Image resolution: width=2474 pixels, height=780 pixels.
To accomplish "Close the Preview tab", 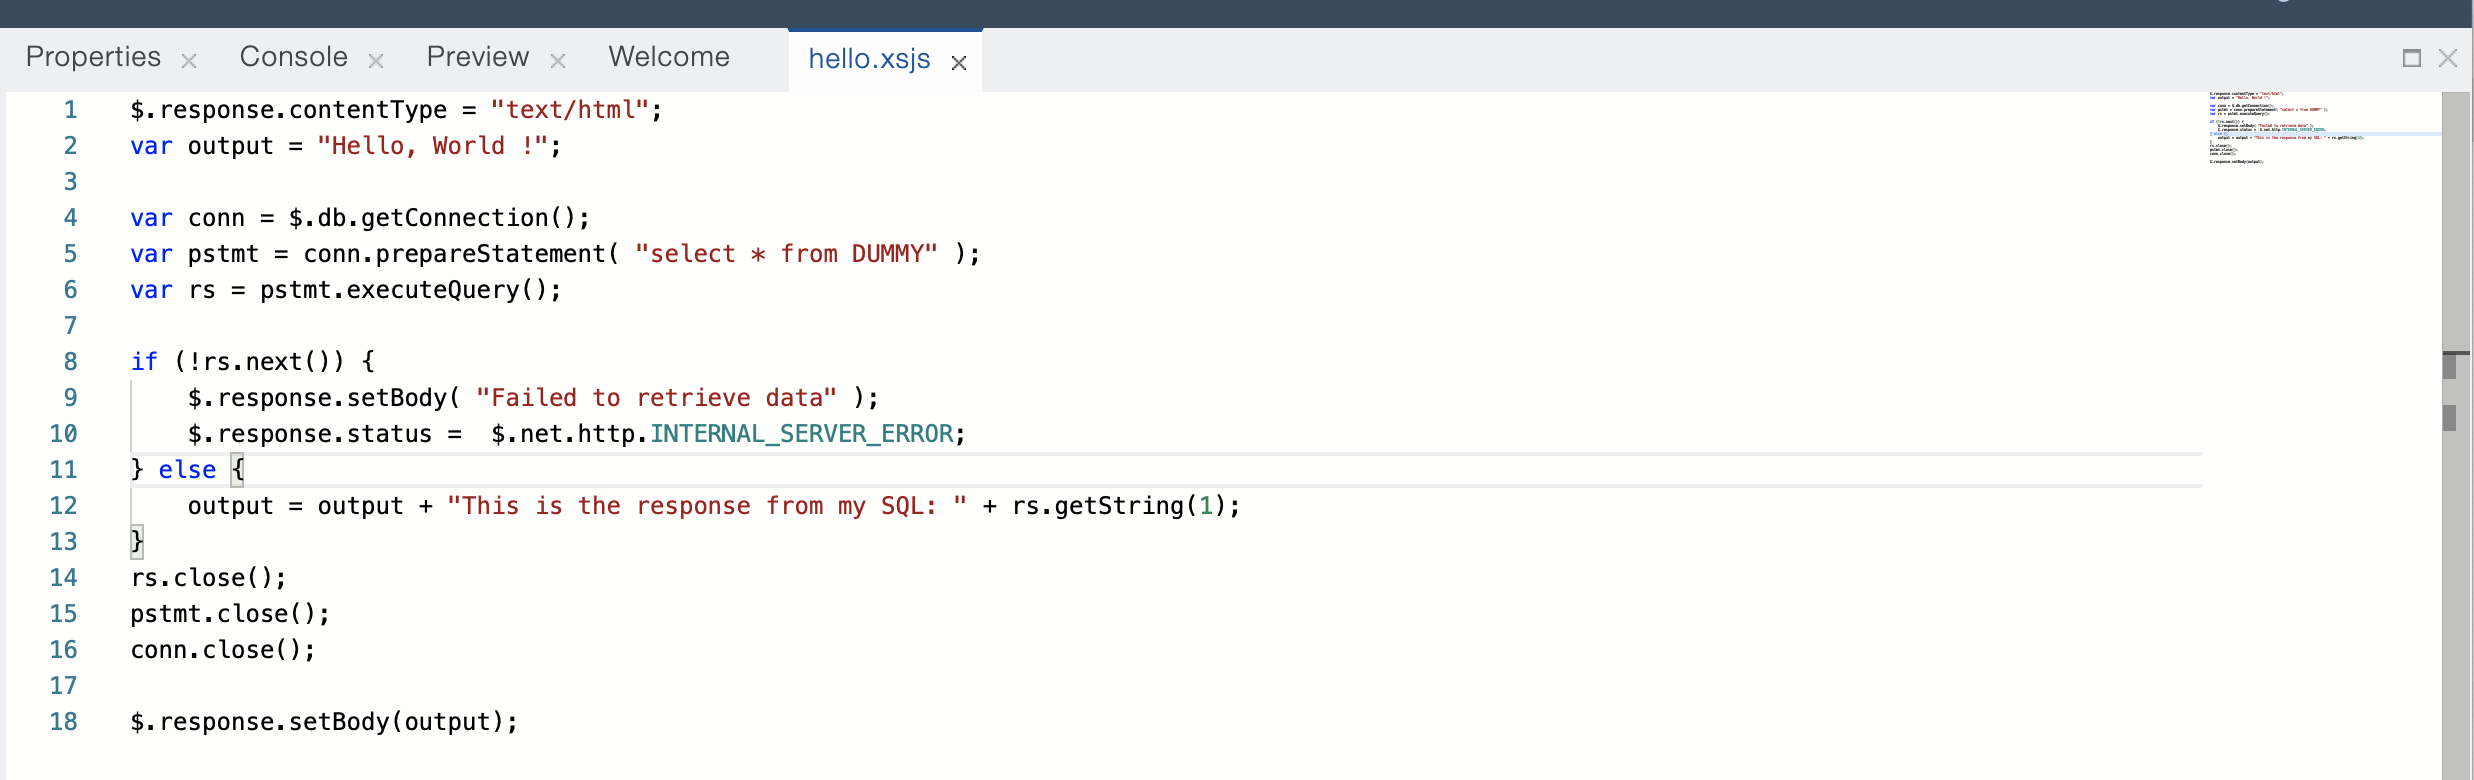I will tap(558, 61).
